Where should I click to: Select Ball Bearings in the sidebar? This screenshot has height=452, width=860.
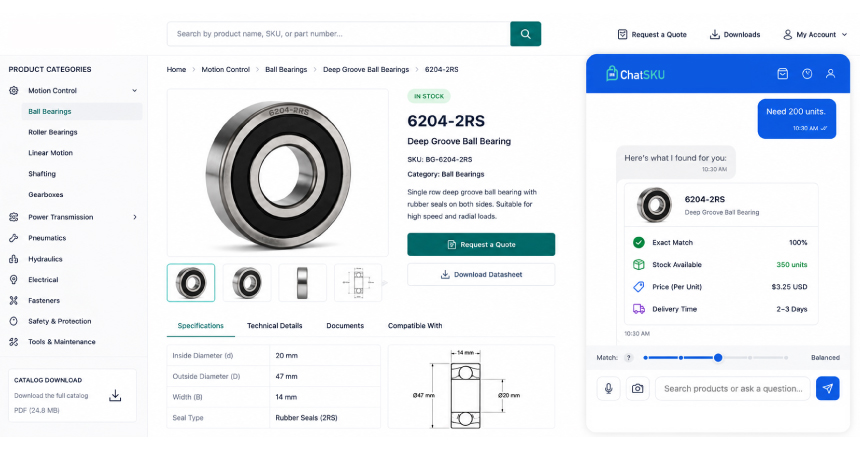(82, 111)
